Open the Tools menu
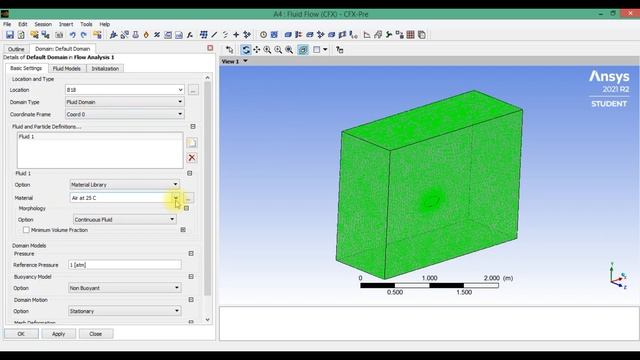This screenshot has width=640, height=360. [86, 24]
